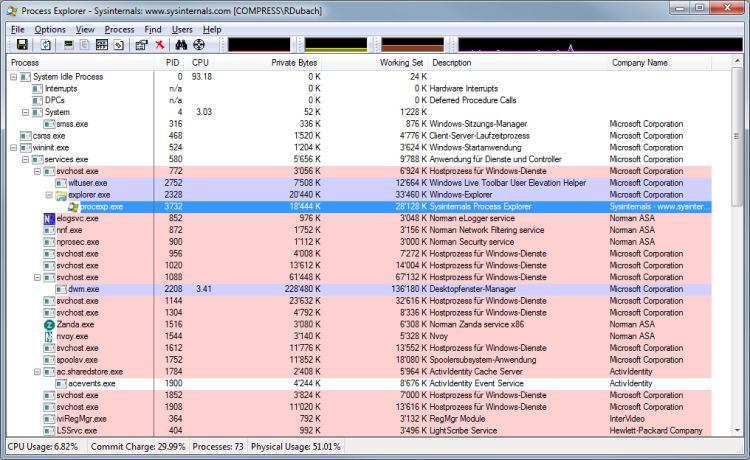Click the yellow commit history mini graph
The height and width of the screenshot is (460, 750).
tap(335, 44)
